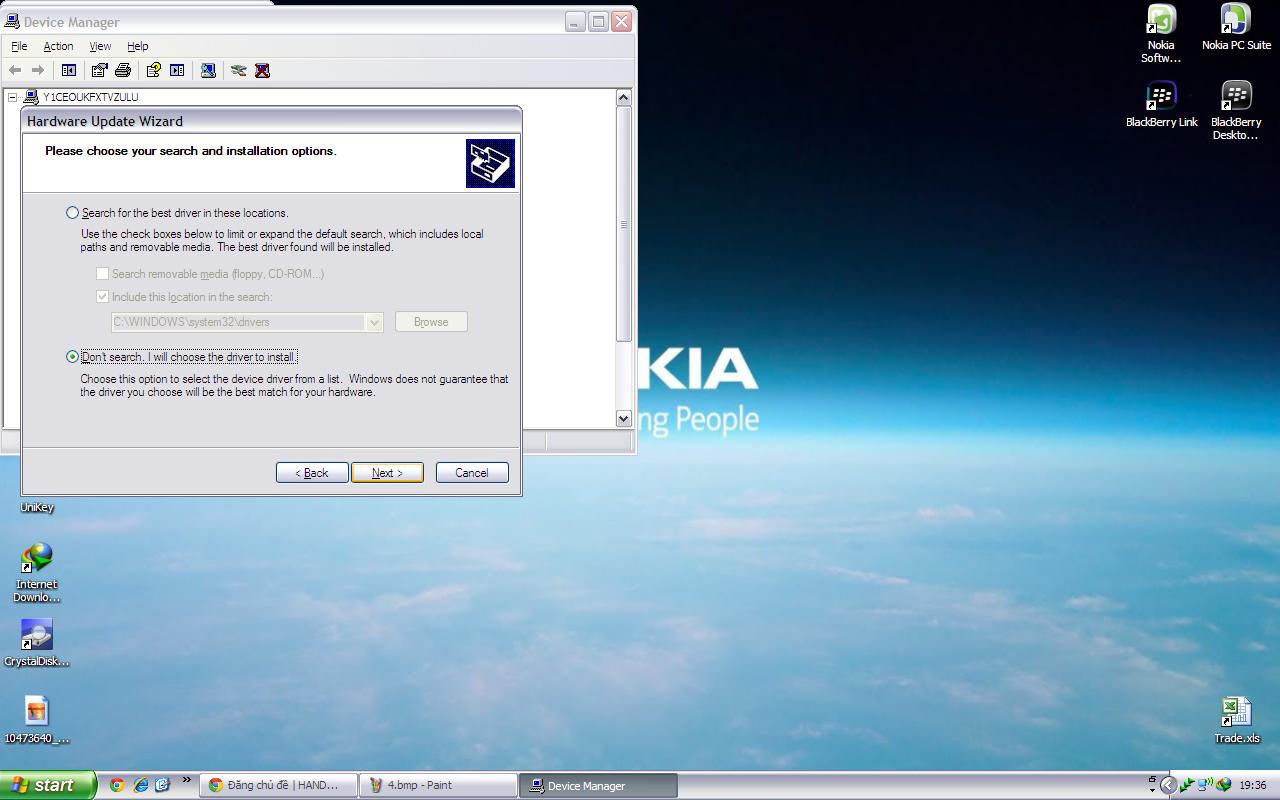Collapse the Y1CEOUKFXTVZULU computer tree node

point(13,97)
